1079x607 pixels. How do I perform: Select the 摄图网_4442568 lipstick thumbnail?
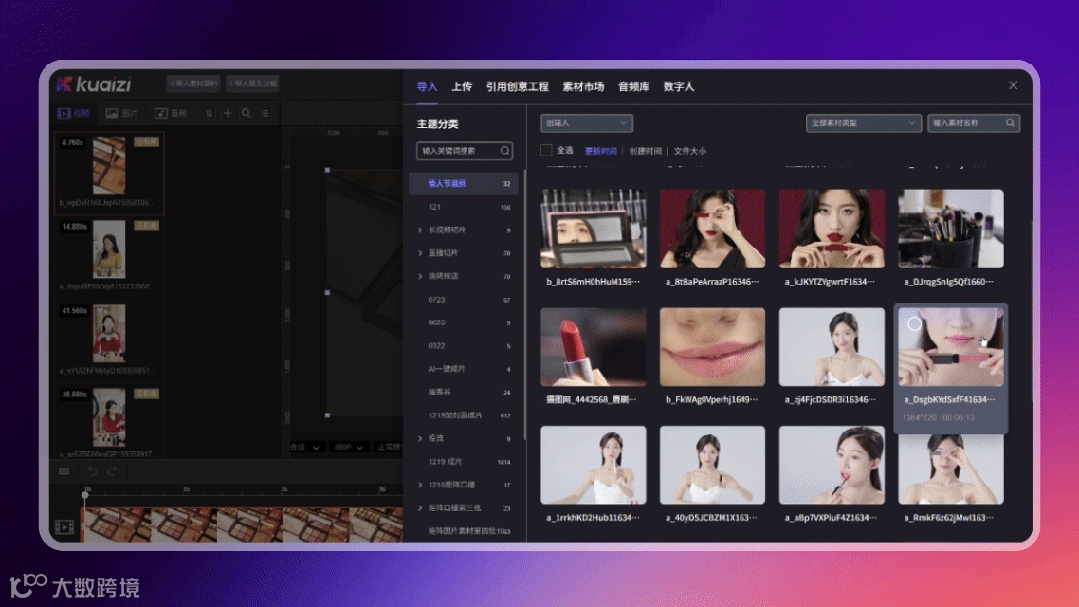point(593,347)
